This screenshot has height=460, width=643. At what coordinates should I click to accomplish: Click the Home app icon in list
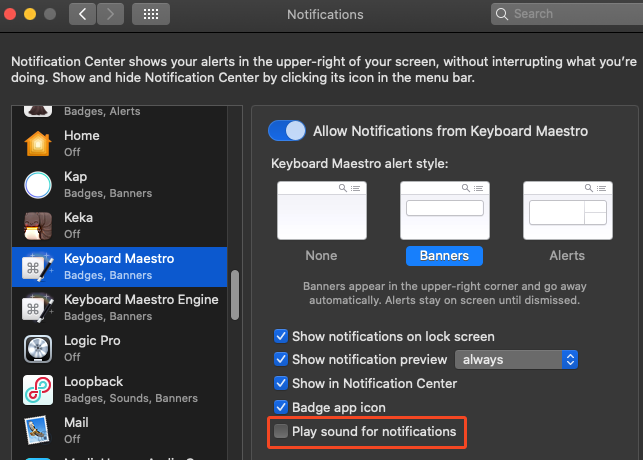pyautogui.click(x=38, y=143)
